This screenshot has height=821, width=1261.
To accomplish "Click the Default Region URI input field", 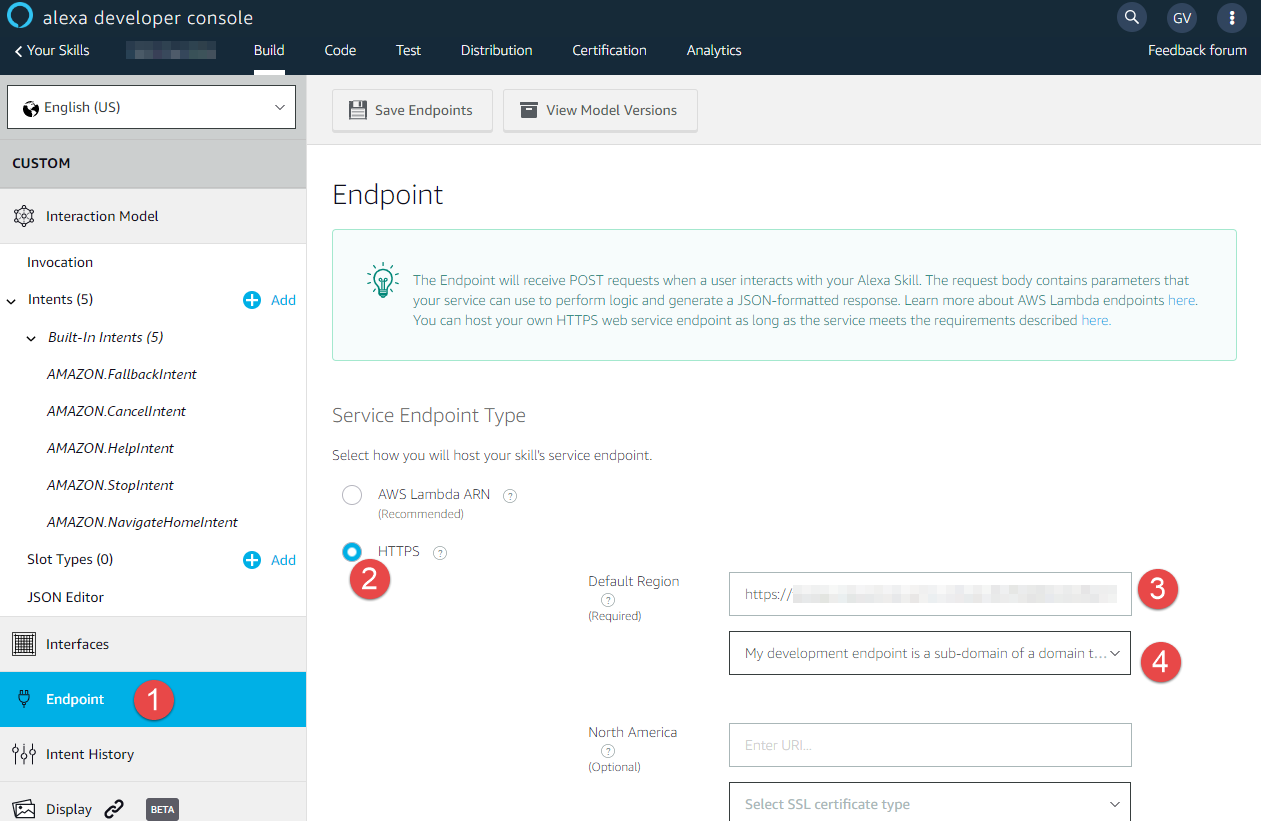I will coord(930,594).
